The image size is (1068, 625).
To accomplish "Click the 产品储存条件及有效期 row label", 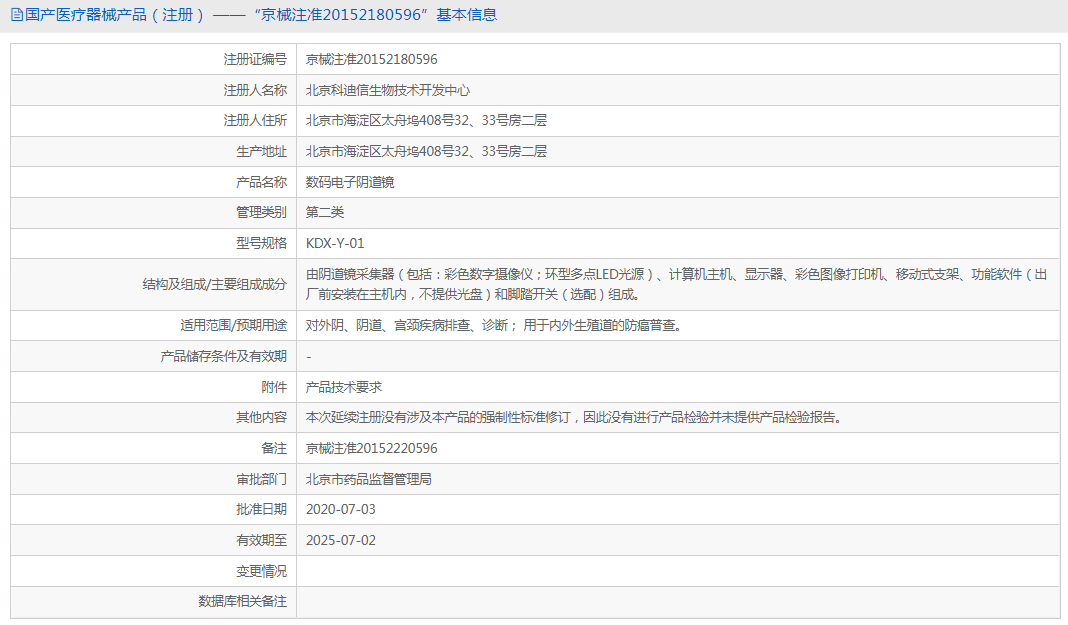I will pos(223,357).
